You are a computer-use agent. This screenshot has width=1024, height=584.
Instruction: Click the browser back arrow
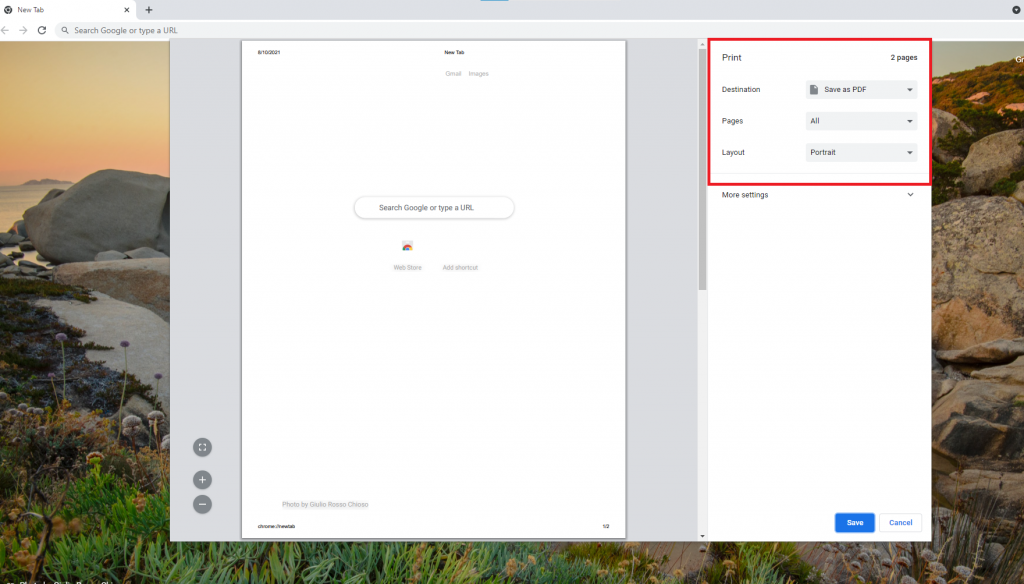(x=8, y=30)
